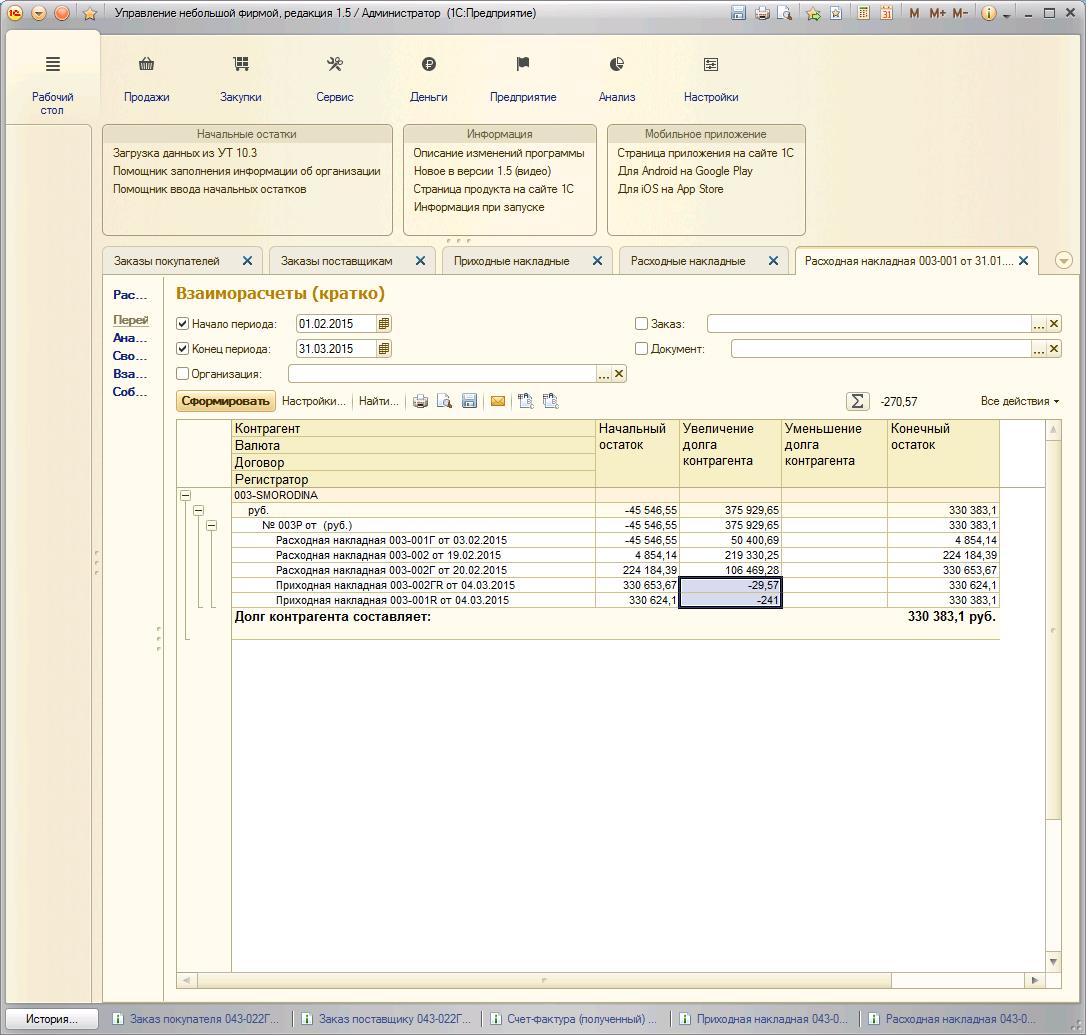Save the report with the diskette icon

(x=469, y=401)
